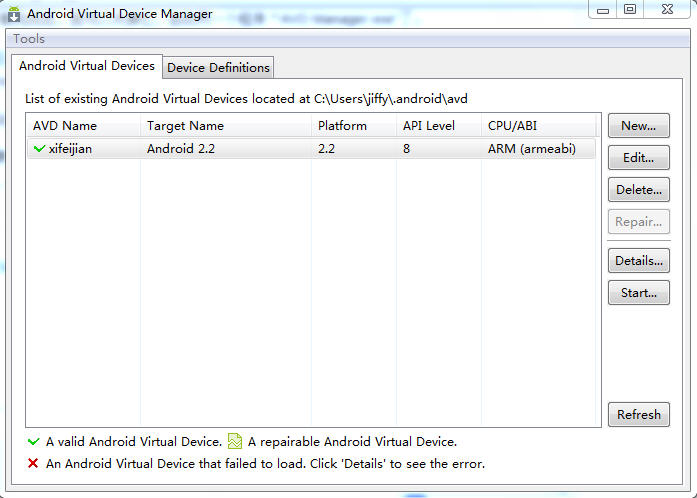Sort by CPU/ABI column header
Image resolution: width=697 pixels, height=498 pixels.
[539, 126]
